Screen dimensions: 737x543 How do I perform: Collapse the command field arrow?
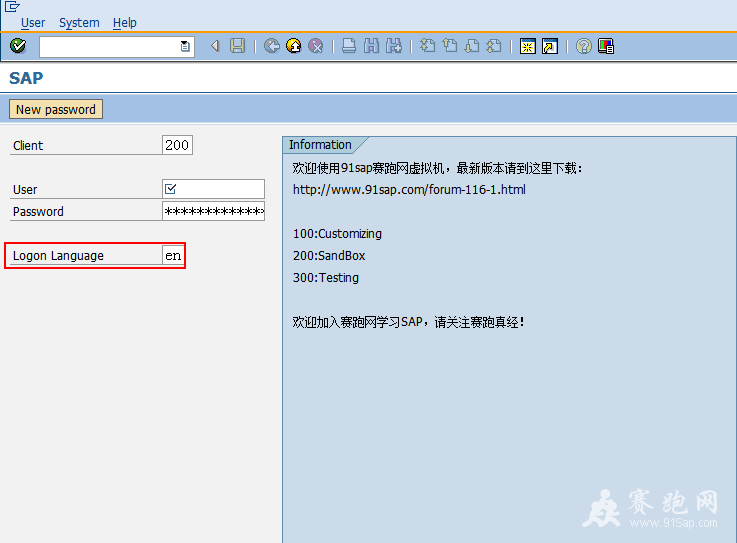[215, 46]
